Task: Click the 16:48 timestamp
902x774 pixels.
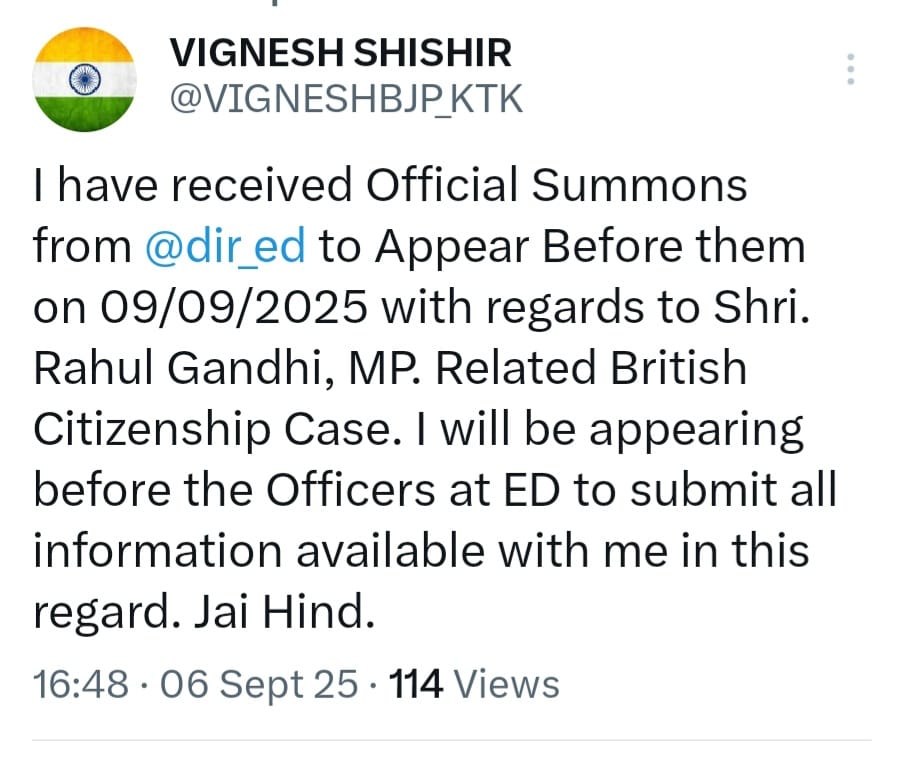Action: 81,685
